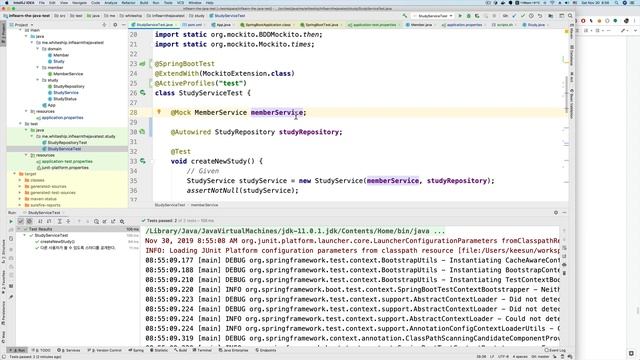Open the Services tool window

pos(69,350)
